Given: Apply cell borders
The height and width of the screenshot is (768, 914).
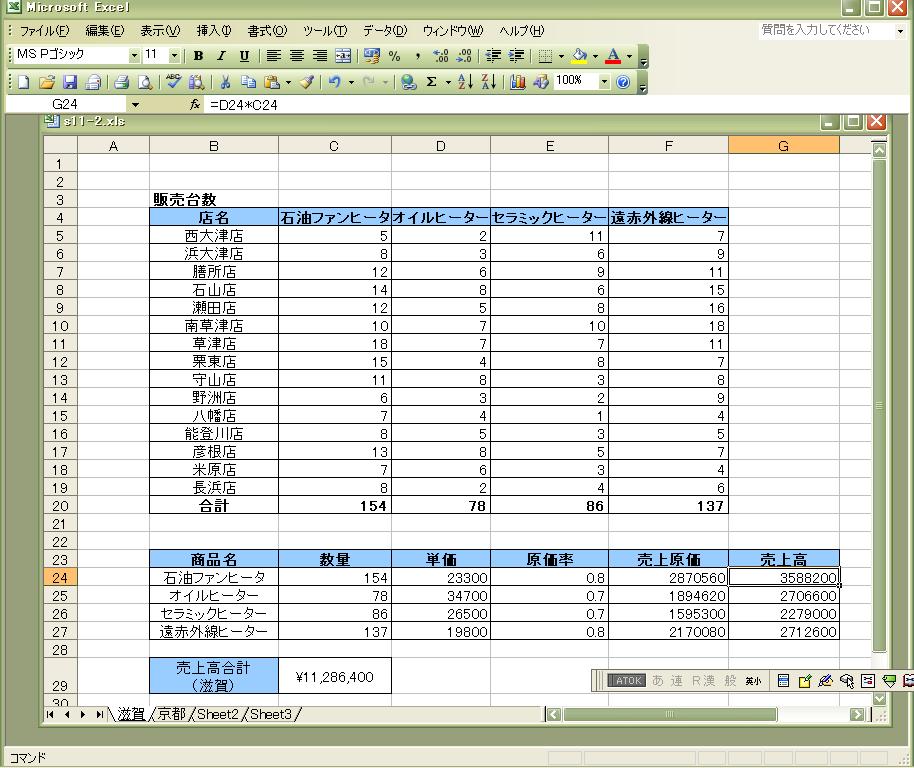Looking at the screenshot, I should click(545, 56).
